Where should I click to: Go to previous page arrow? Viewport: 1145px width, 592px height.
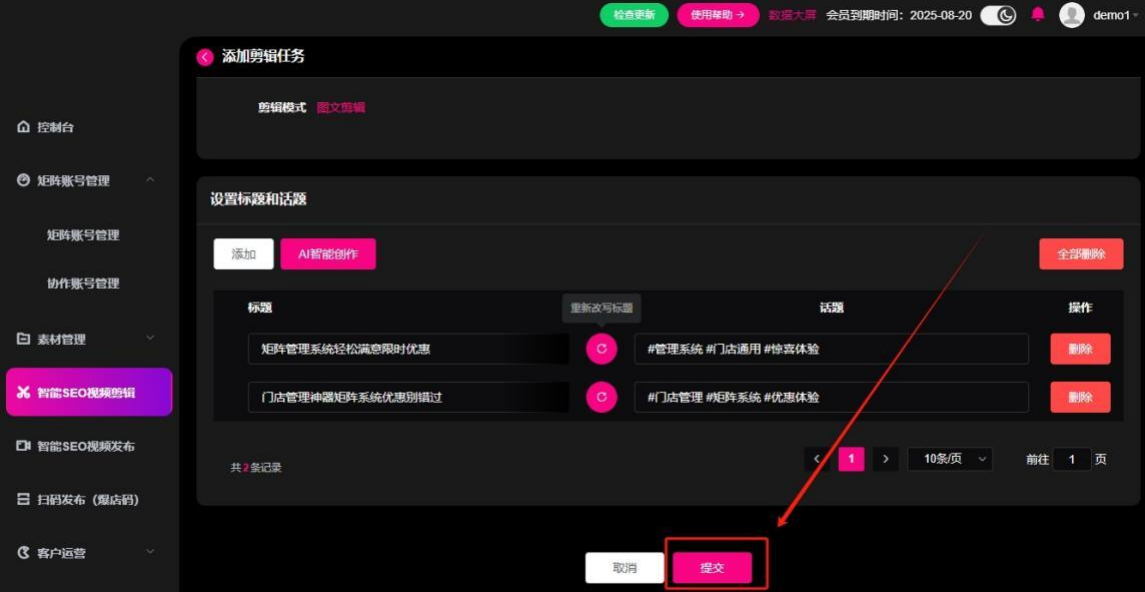point(817,459)
